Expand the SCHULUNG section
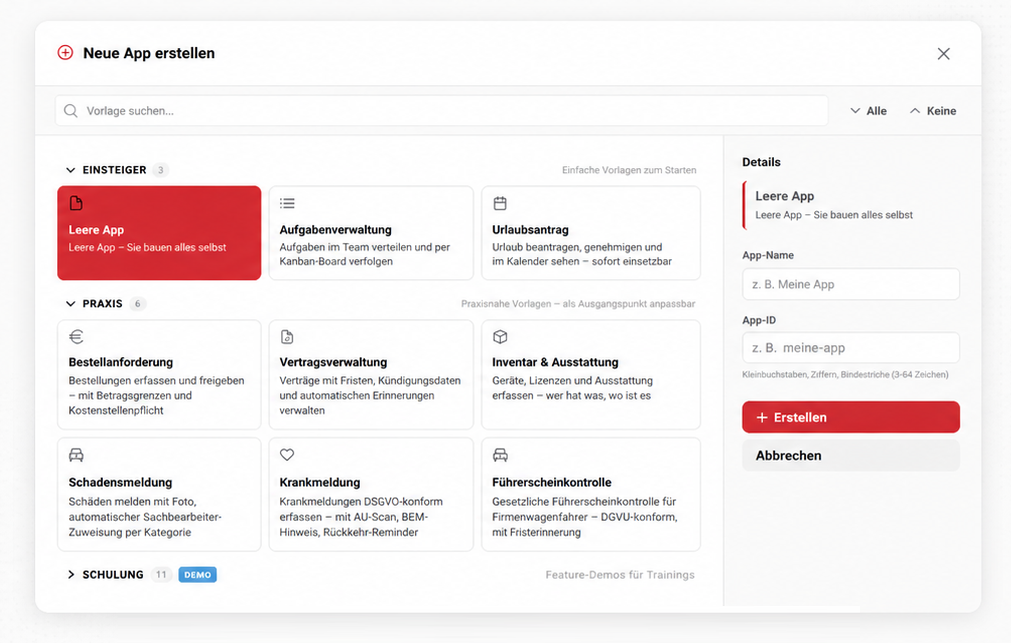 pos(71,575)
